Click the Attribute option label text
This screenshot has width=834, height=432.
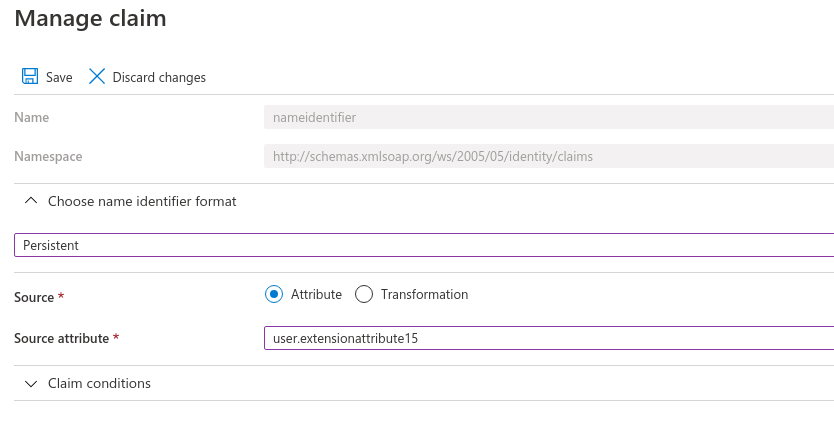pos(316,294)
